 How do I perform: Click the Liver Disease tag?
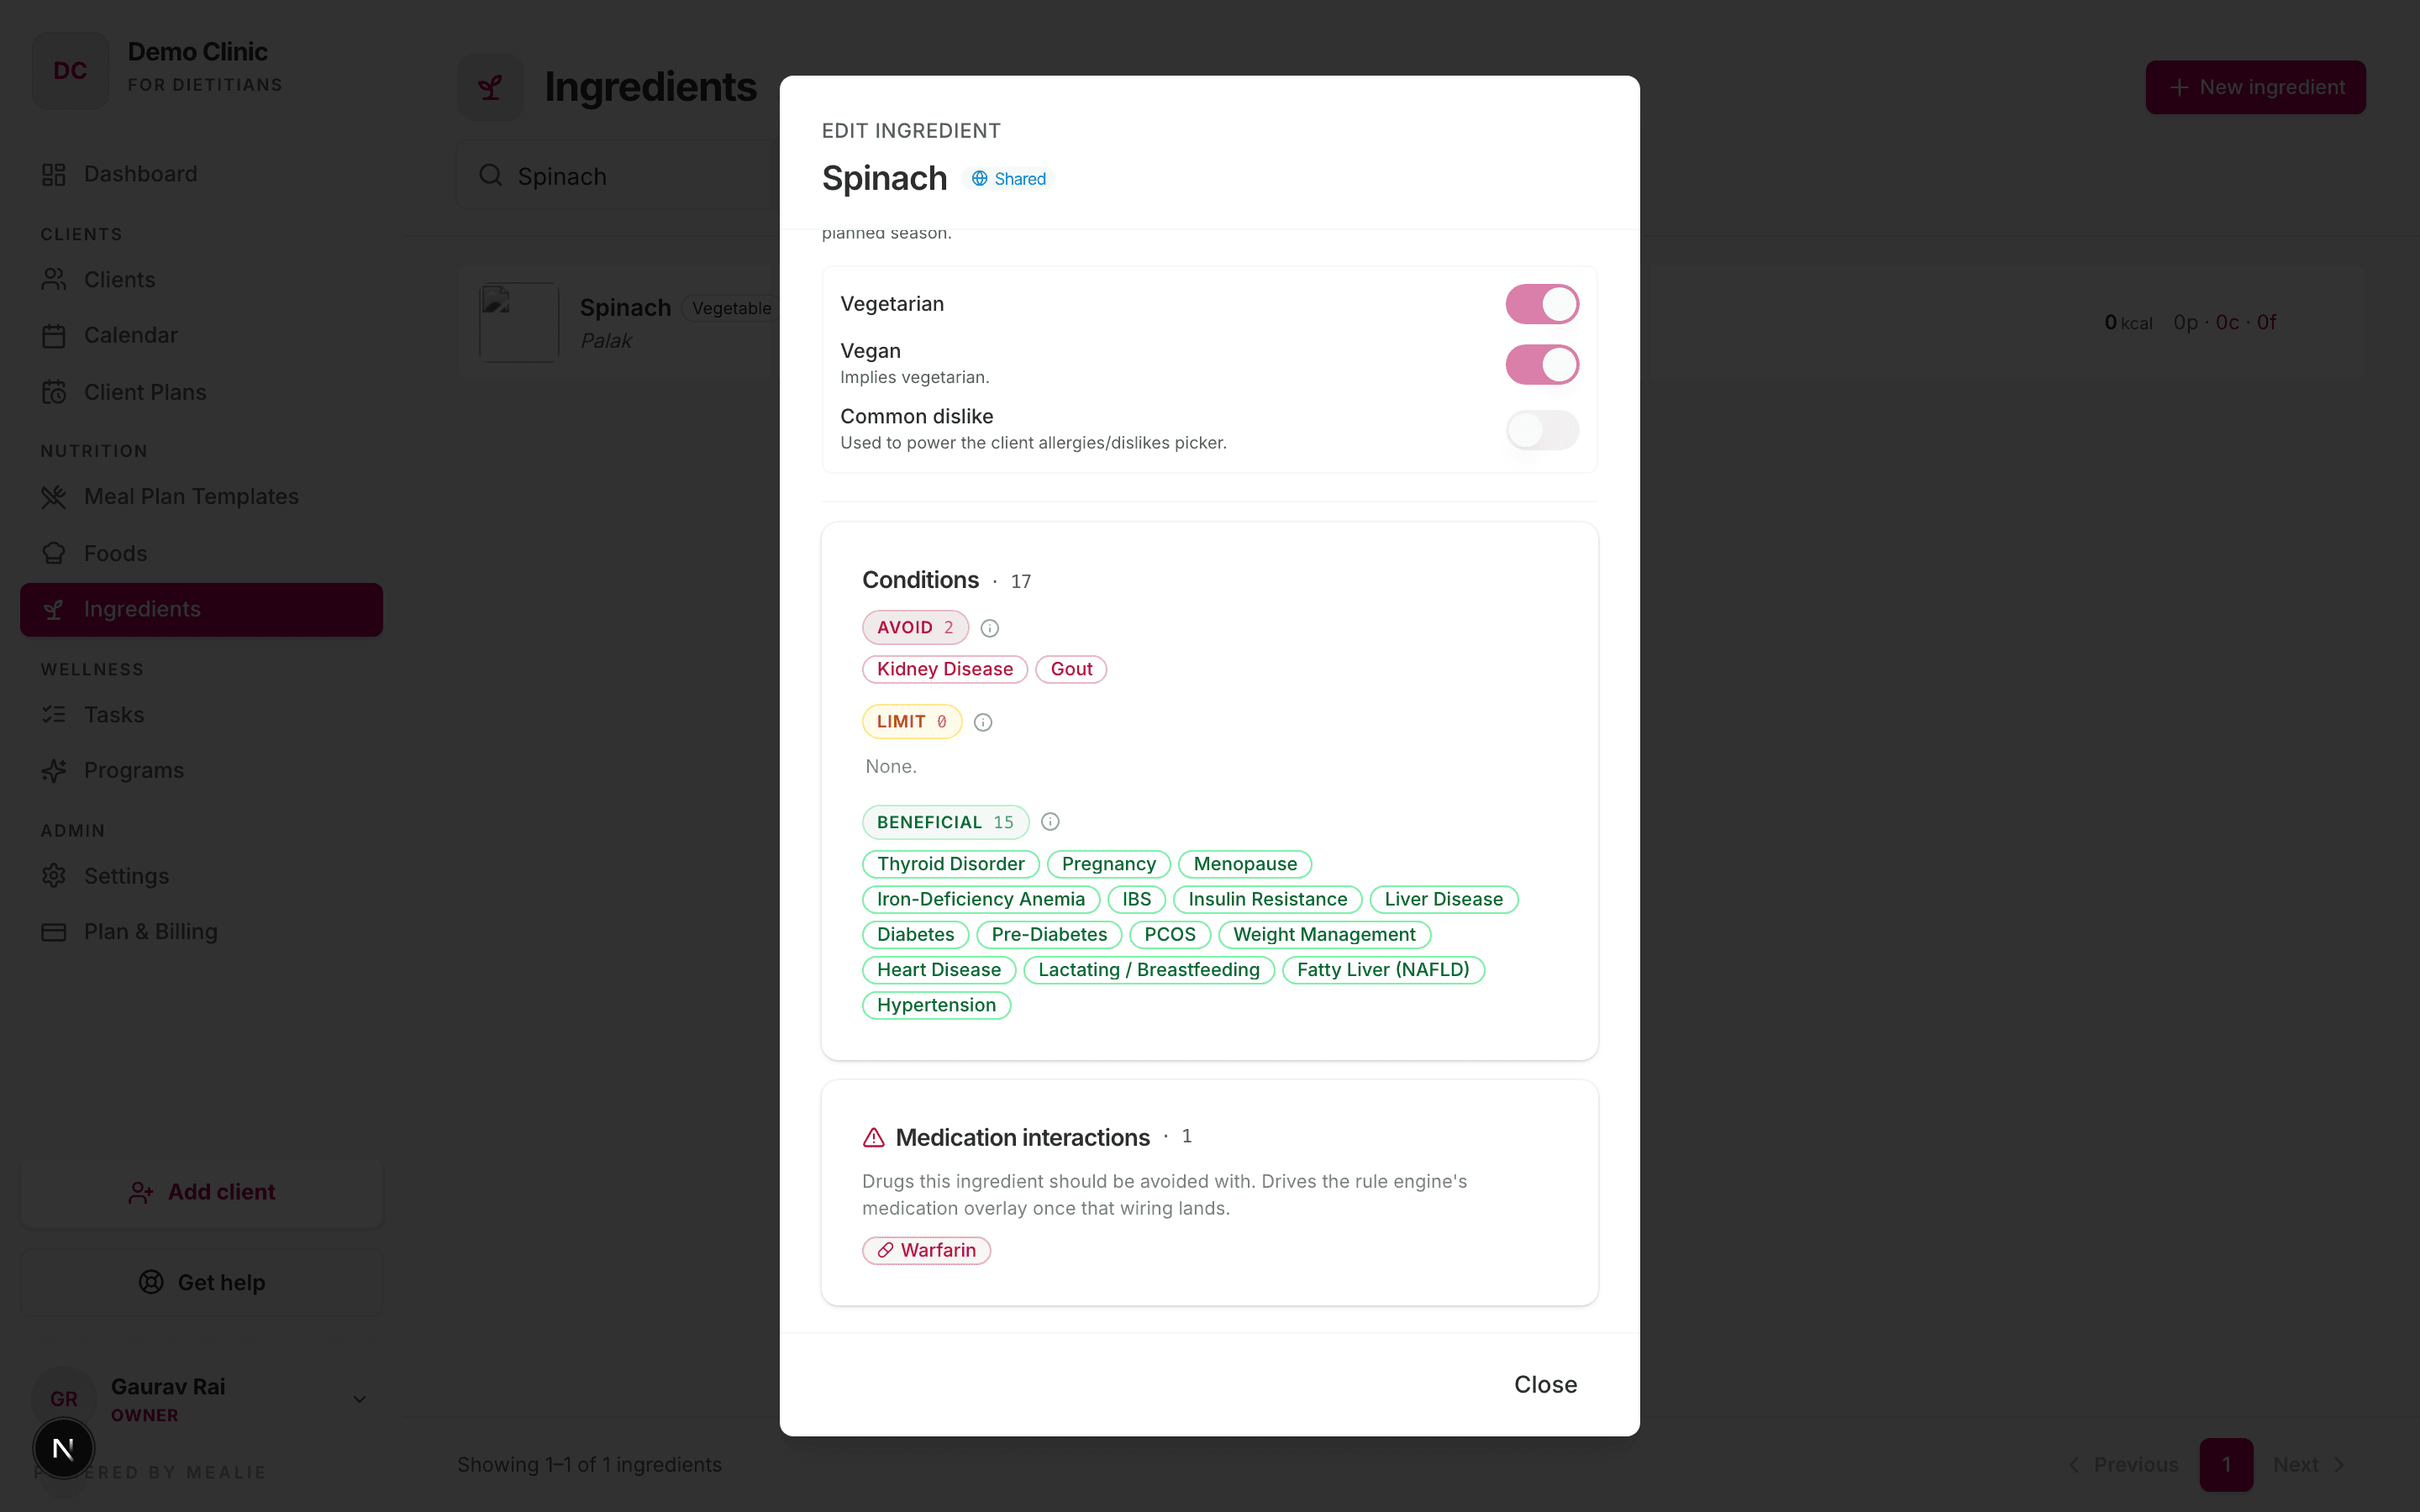(1443, 899)
